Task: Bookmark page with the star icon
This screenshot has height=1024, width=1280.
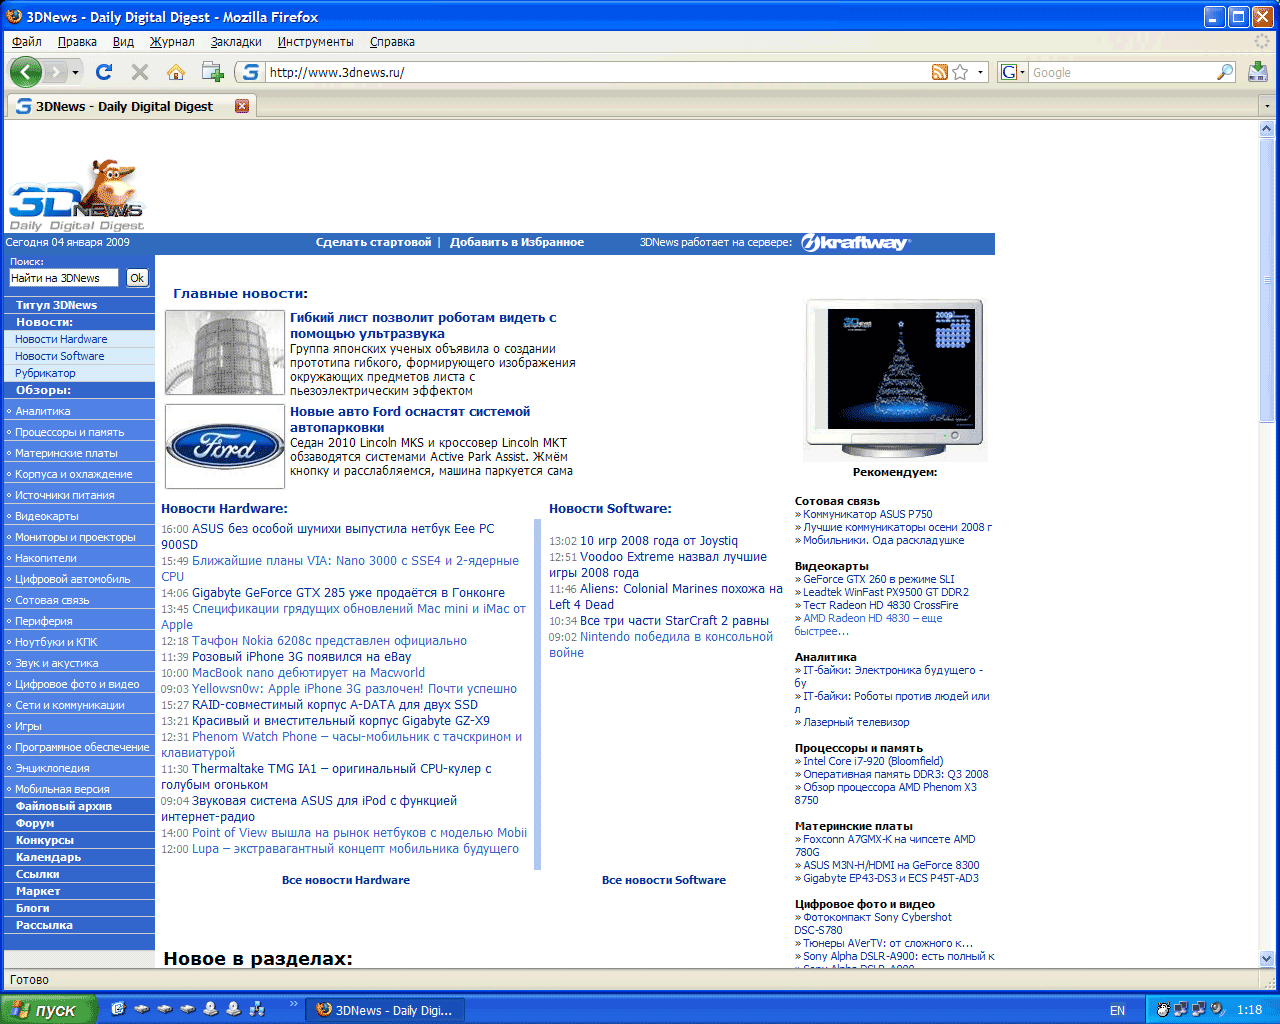Action: 960,72
